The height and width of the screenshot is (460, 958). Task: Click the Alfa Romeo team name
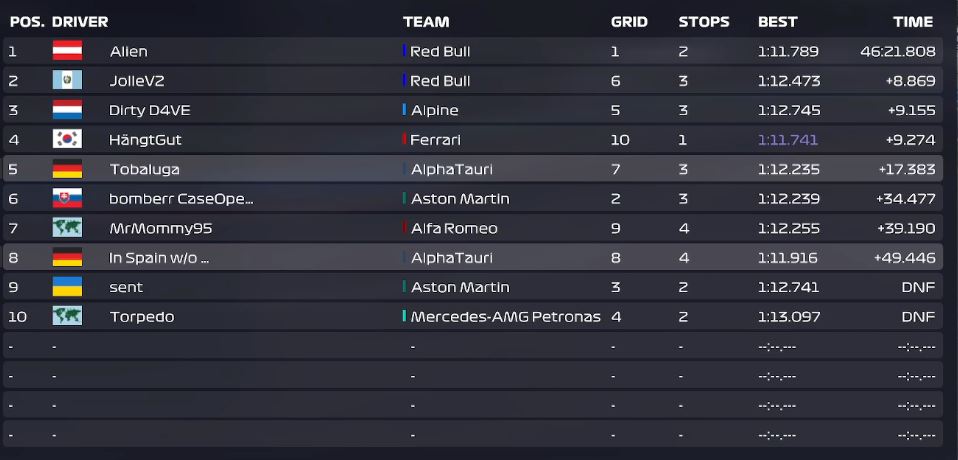click(x=454, y=228)
